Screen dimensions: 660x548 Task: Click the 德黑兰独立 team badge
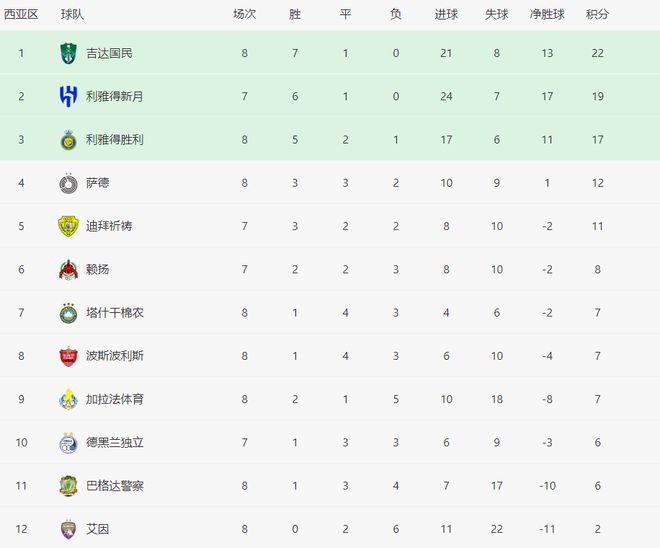(68, 442)
